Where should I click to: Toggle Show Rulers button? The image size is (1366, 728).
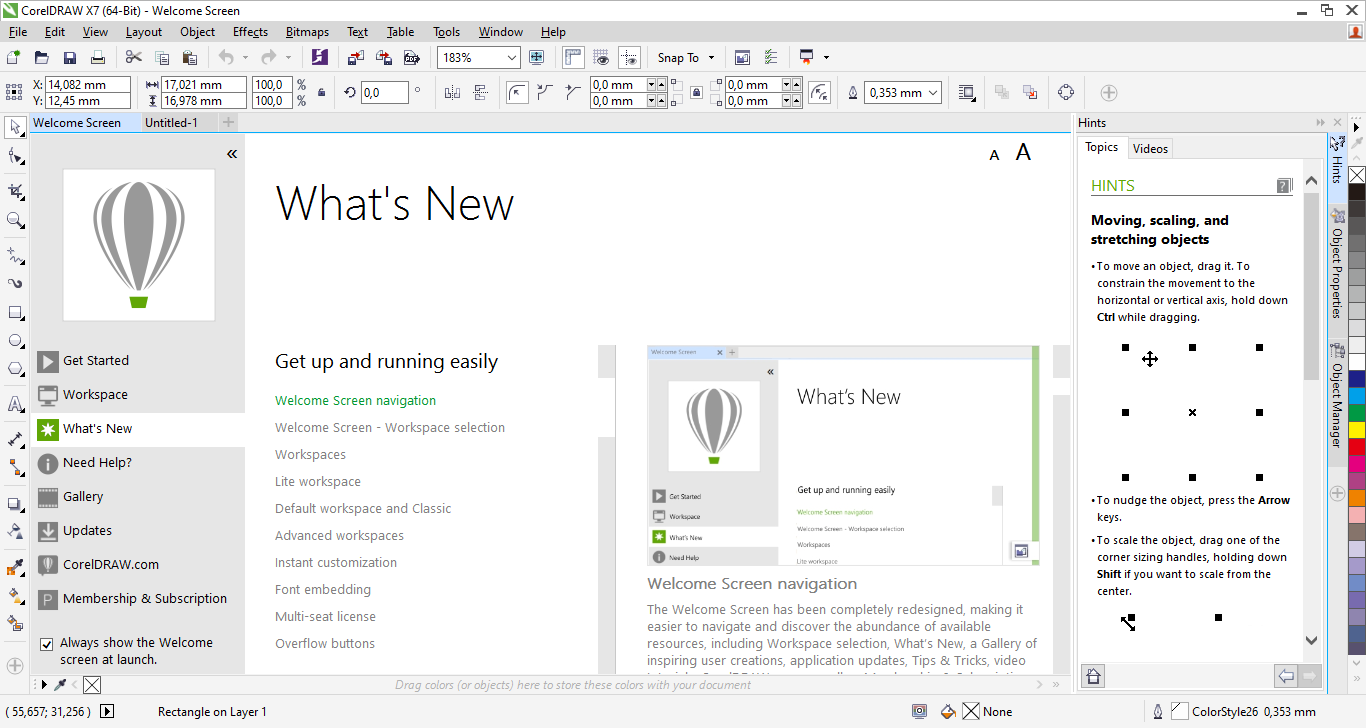[573, 58]
